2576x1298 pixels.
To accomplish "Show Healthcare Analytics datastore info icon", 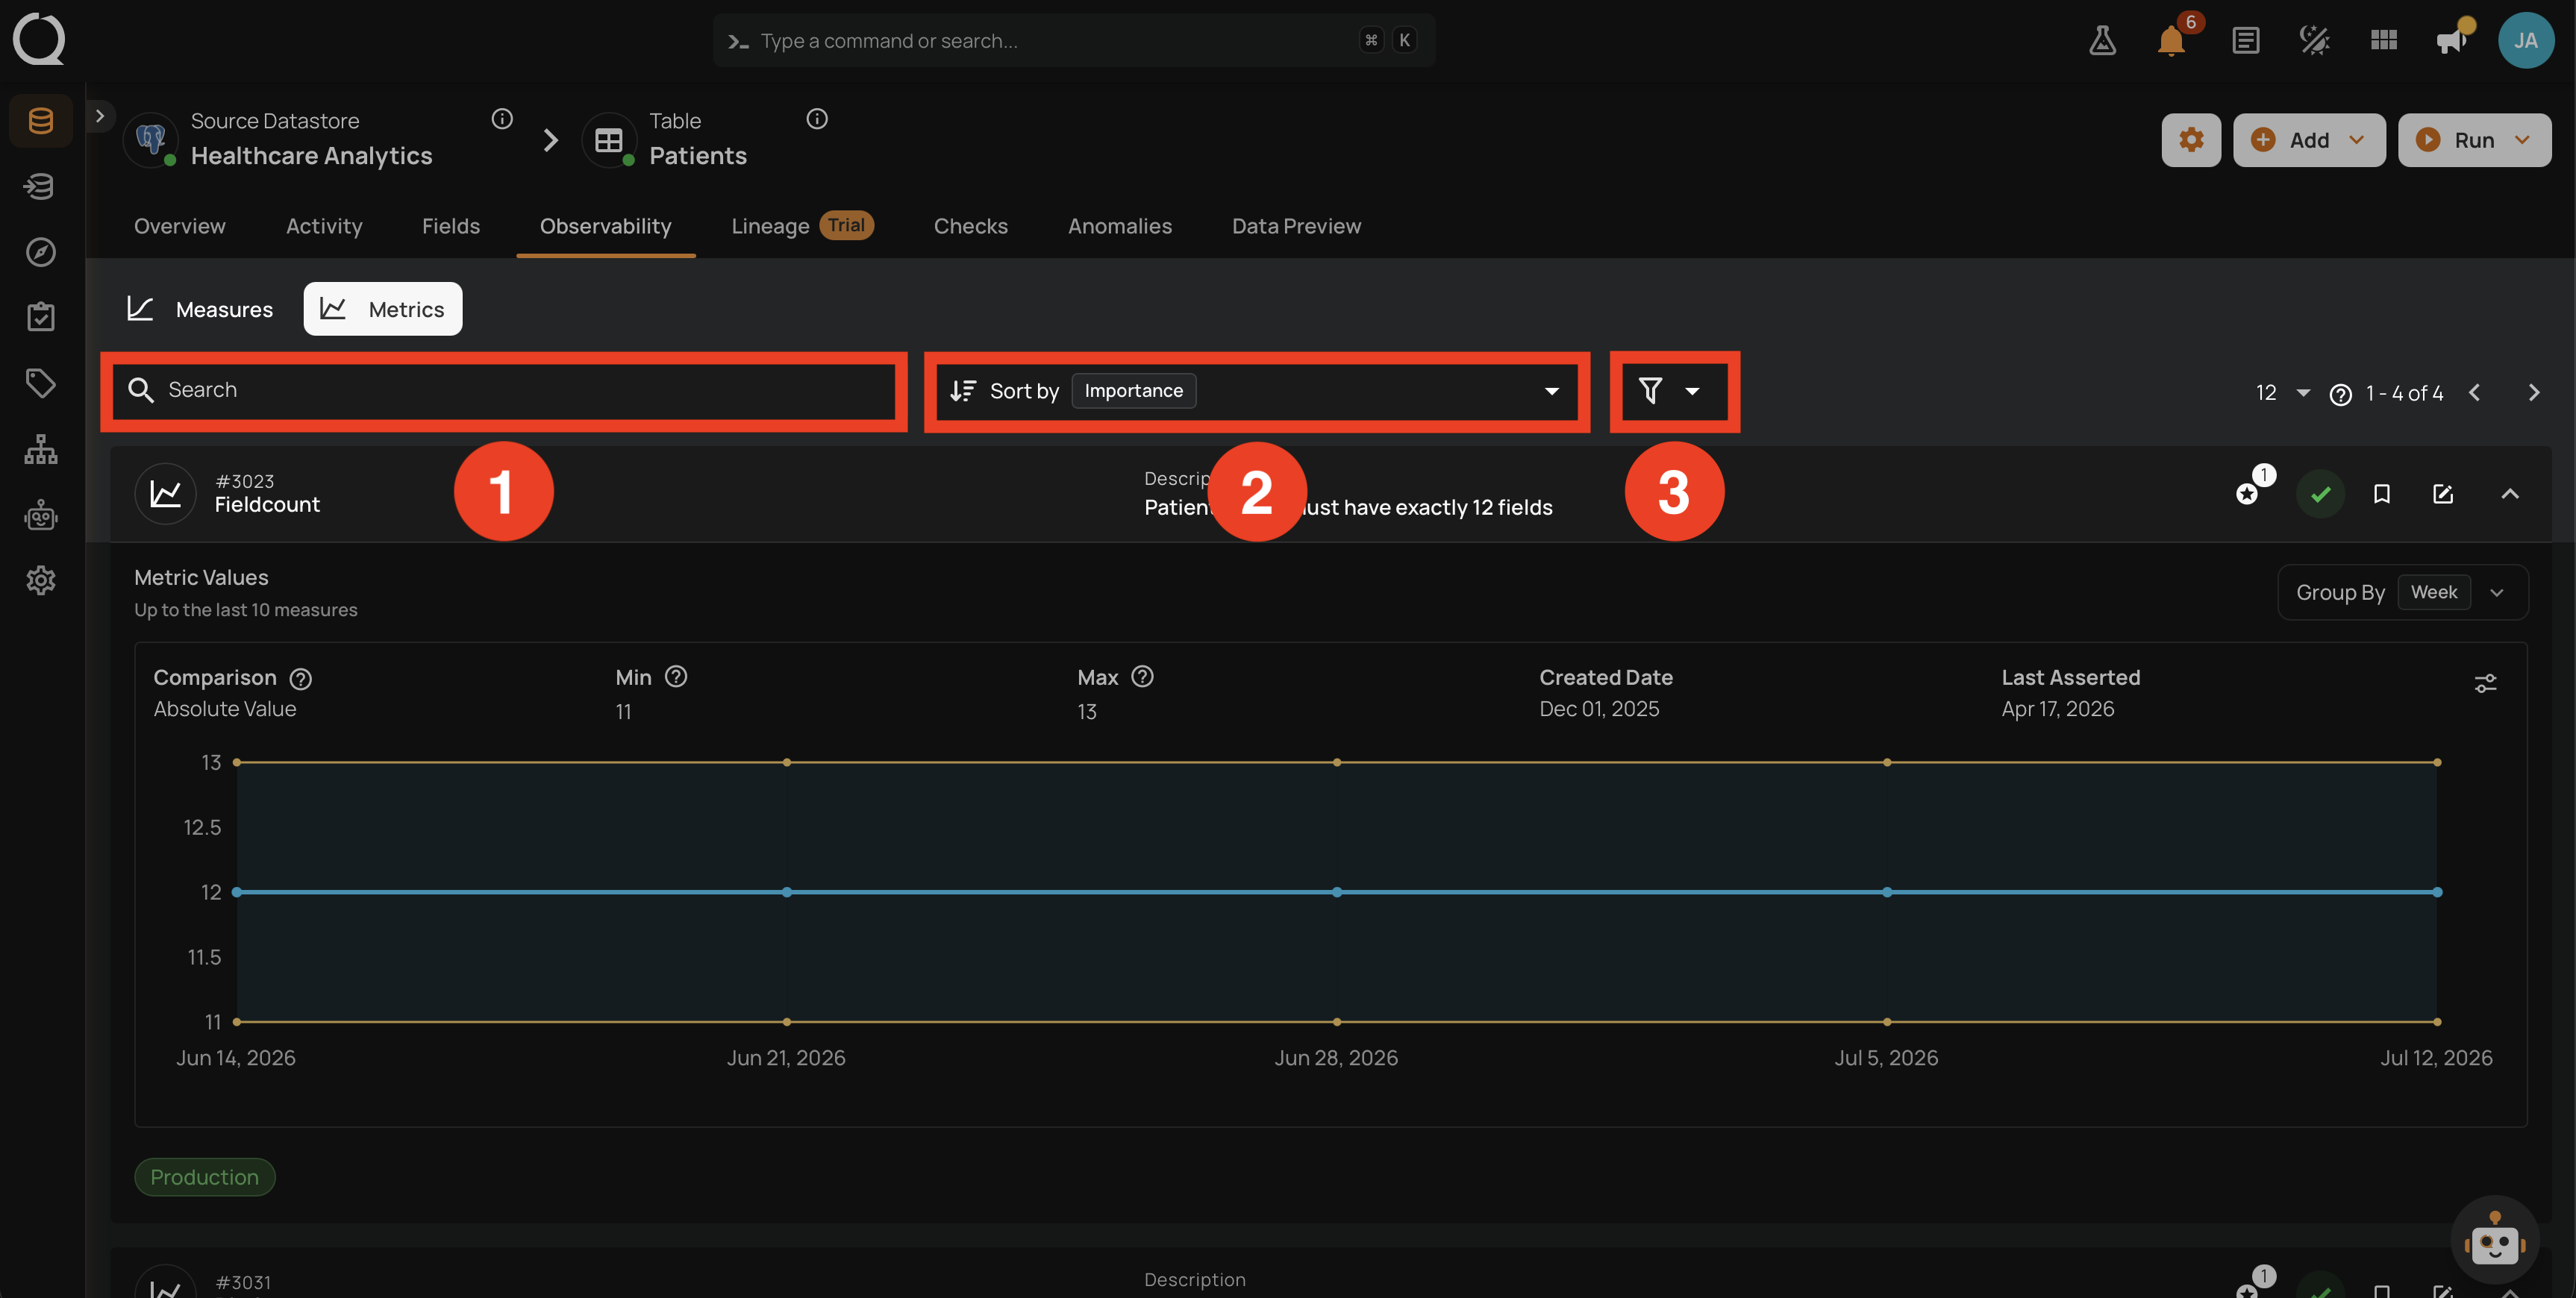I will click(x=502, y=119).
